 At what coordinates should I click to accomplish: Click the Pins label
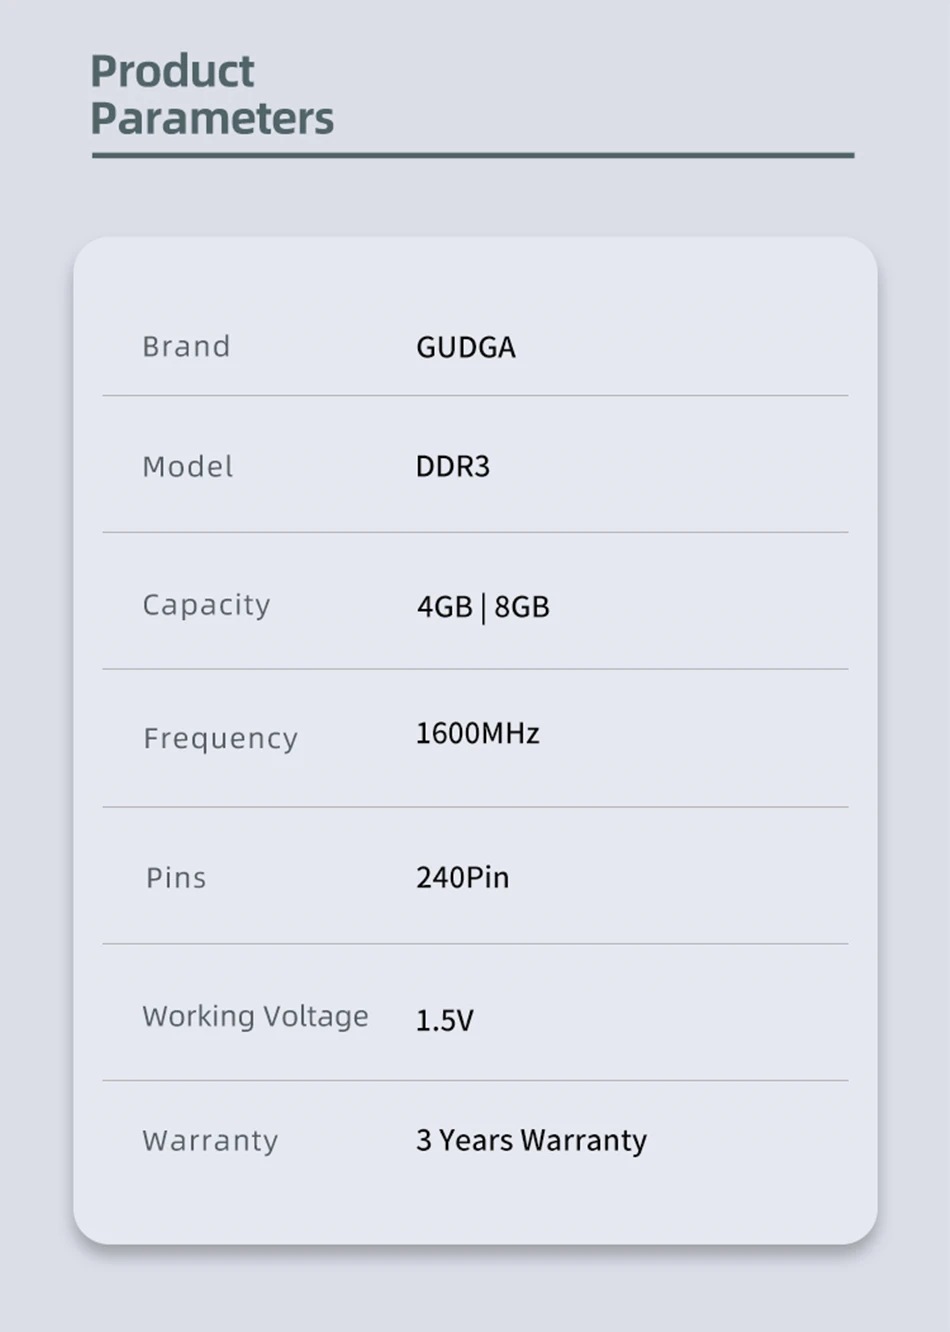[176, 877]
